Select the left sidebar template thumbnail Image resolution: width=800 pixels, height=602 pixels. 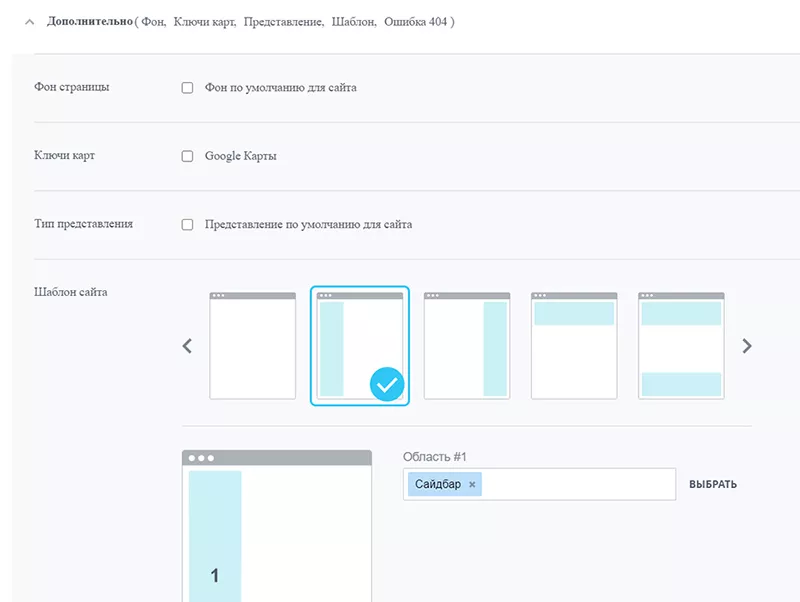[360, 346]
